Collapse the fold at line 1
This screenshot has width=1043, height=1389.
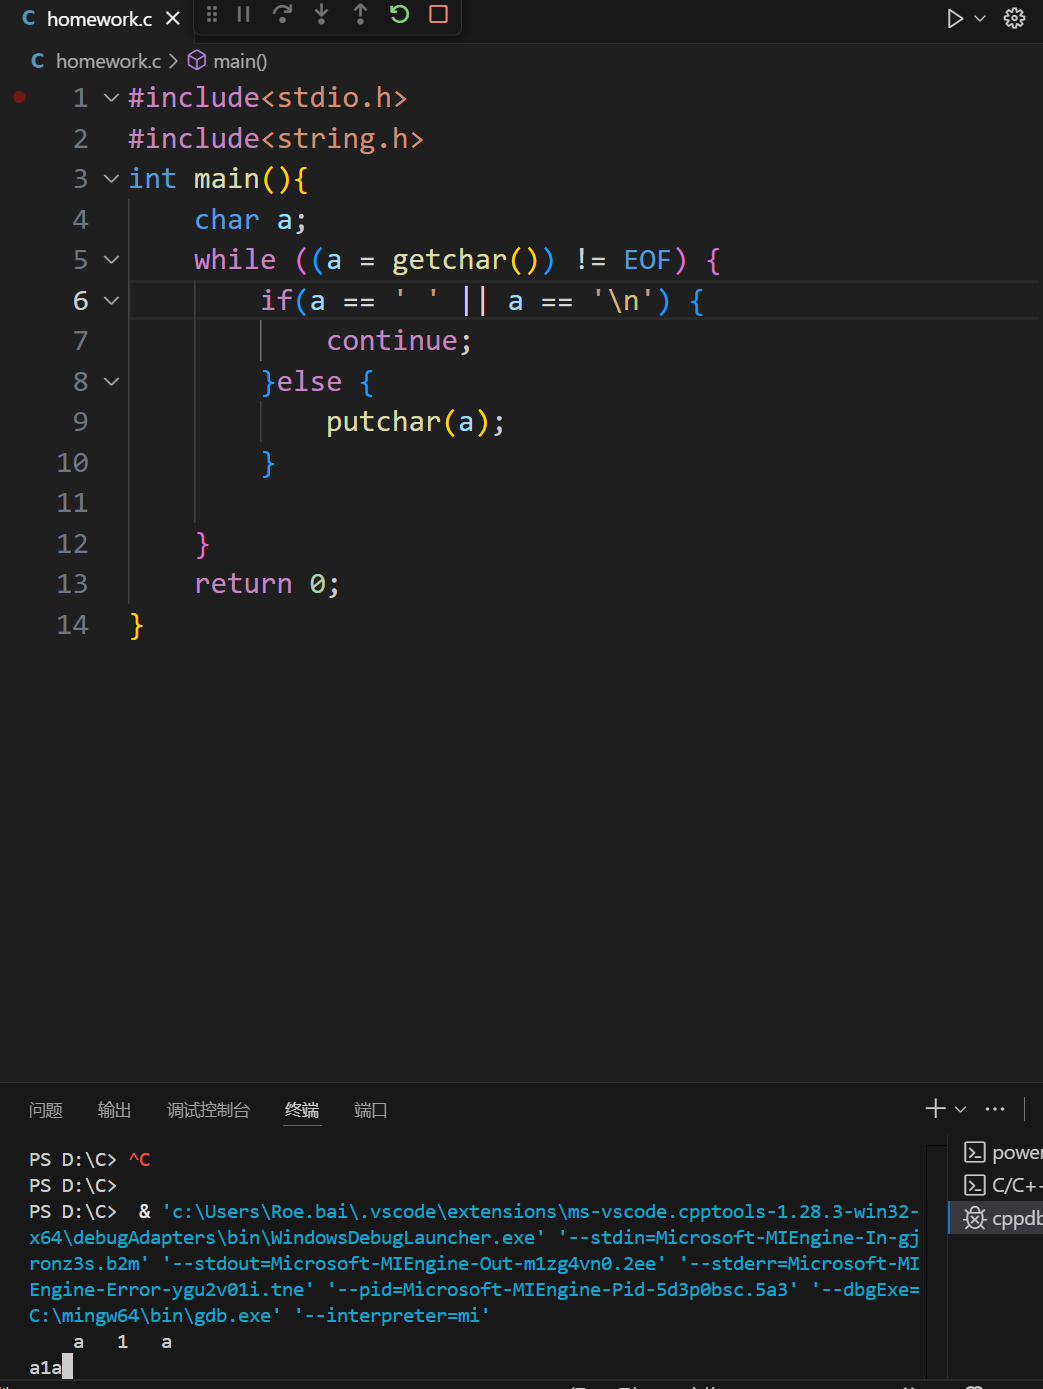click(111, 98)
